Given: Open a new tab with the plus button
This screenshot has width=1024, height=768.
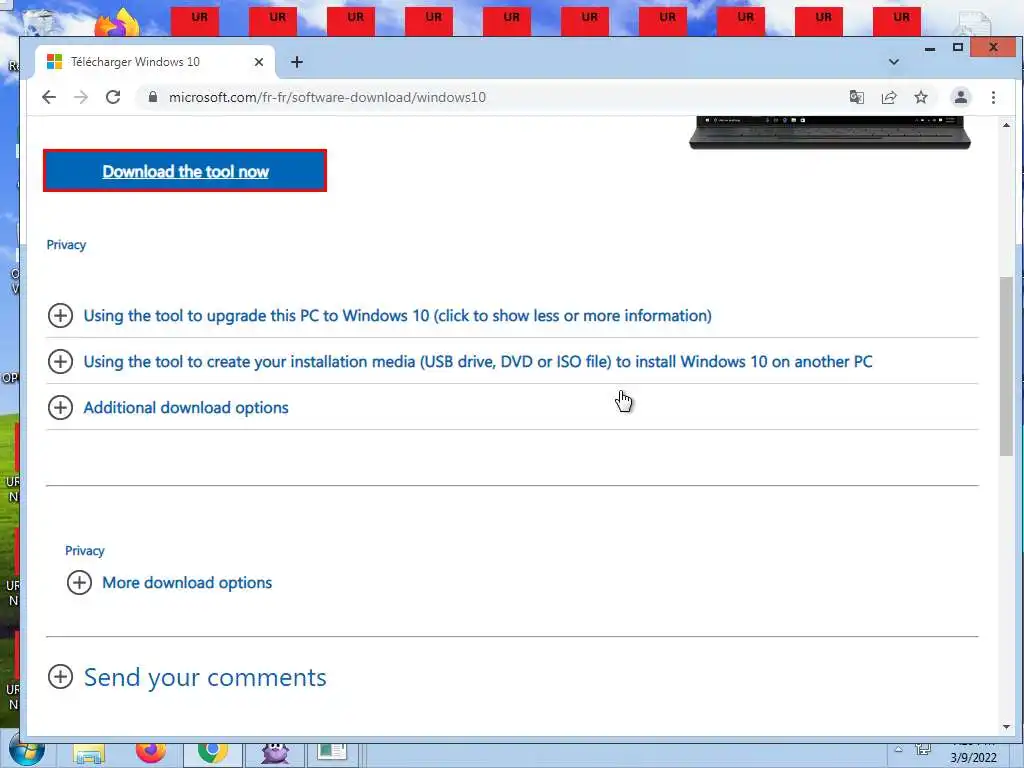Looking at the screenshot, I should pos(296,62).
